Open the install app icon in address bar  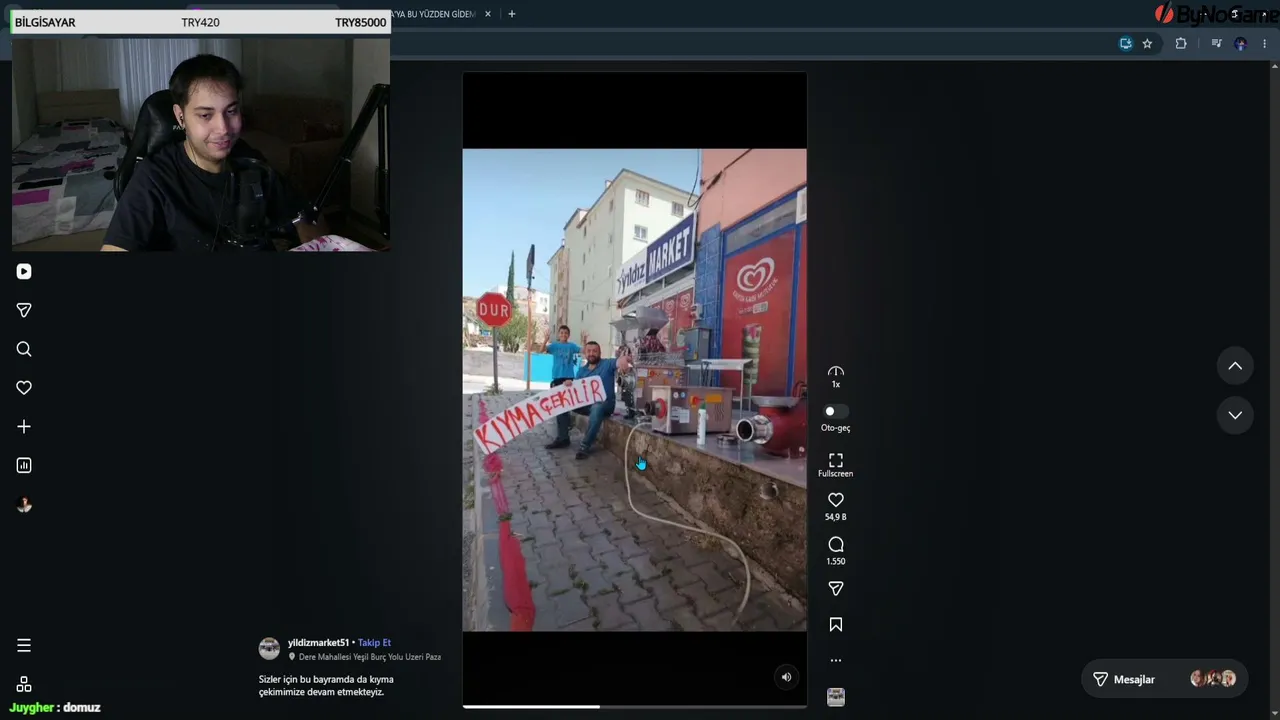click(1125, 44)
